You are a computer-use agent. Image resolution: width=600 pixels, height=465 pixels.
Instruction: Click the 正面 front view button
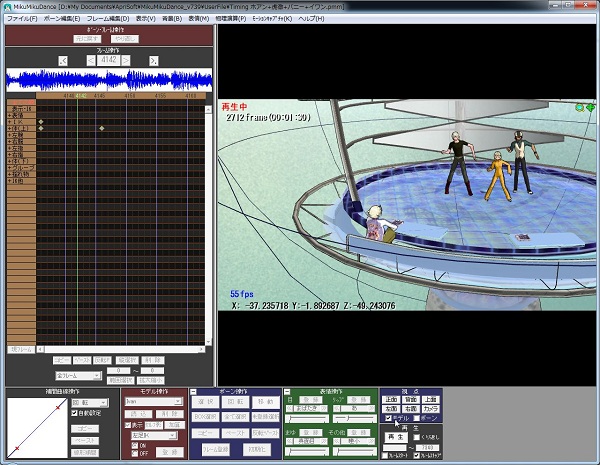(391, 400)
